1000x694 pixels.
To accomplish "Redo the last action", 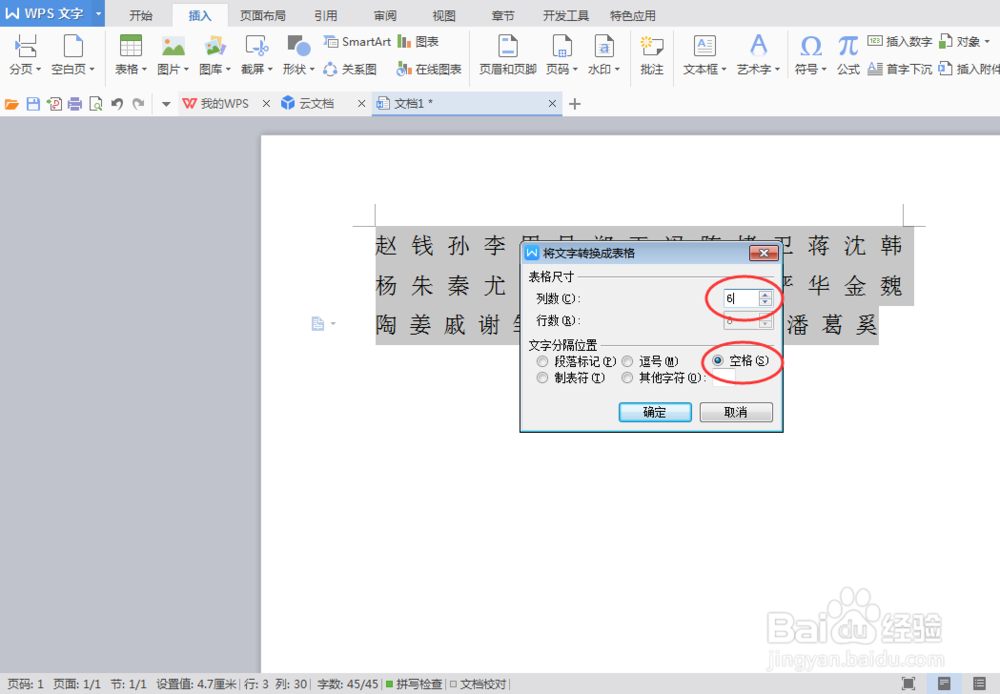I will tap(138, 104).
